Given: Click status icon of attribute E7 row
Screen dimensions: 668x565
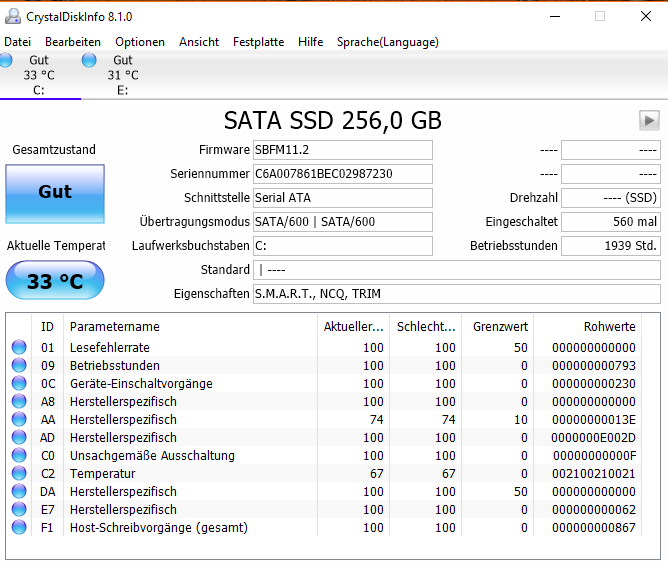Looking at the screenshot, I should pos(19,509).
